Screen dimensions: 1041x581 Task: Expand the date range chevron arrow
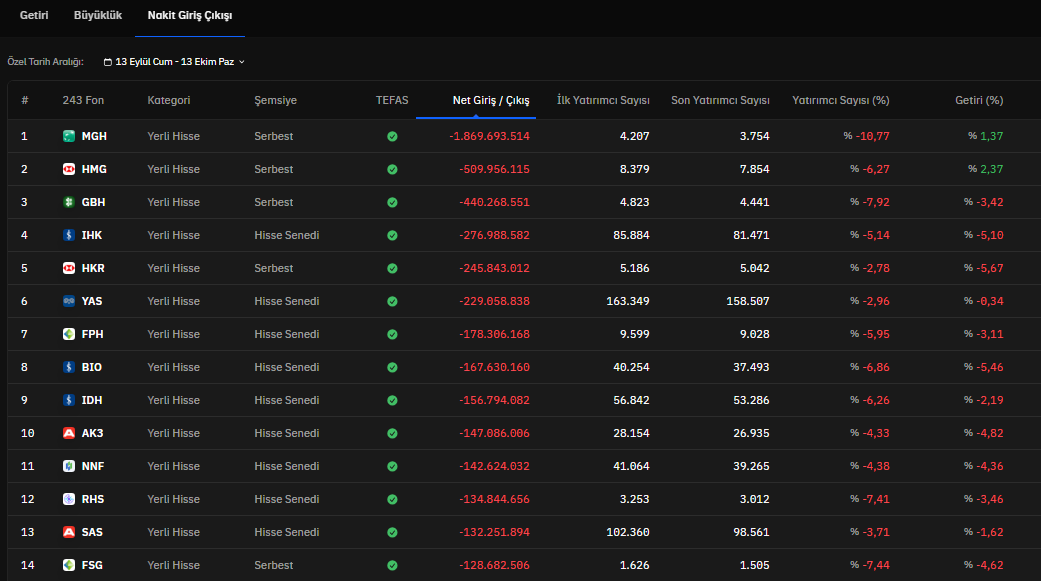click(242, 62)
